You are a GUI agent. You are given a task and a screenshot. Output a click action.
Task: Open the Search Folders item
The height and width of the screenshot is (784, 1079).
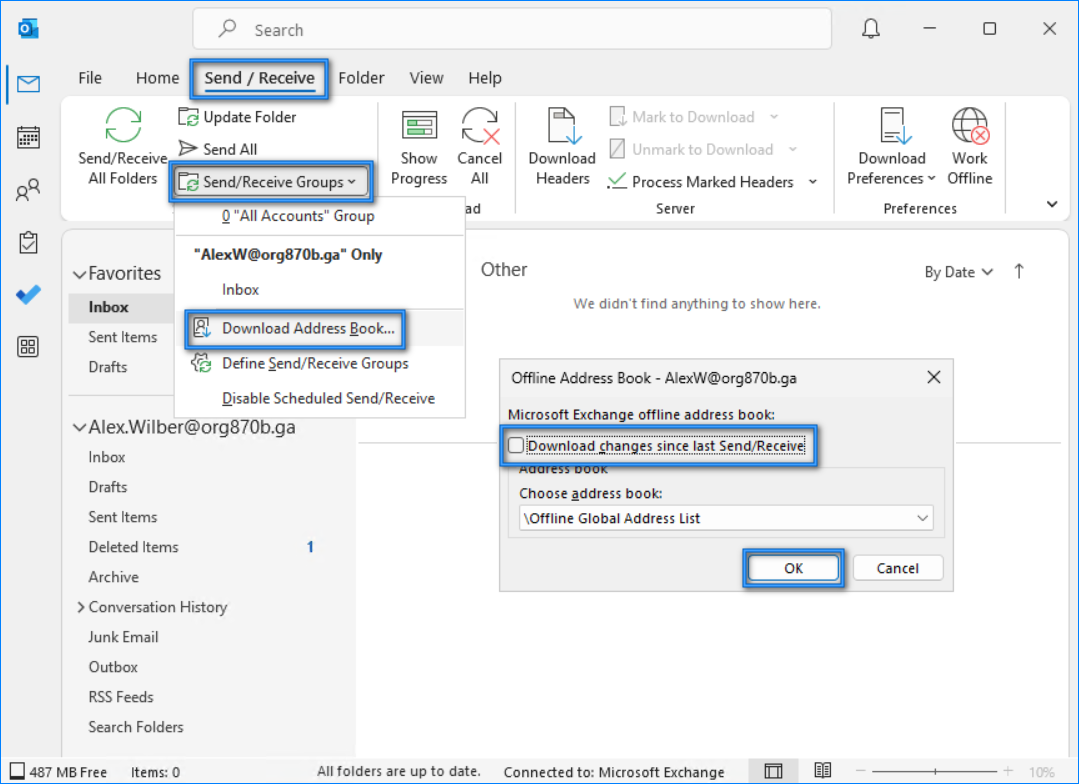(136, 727)
